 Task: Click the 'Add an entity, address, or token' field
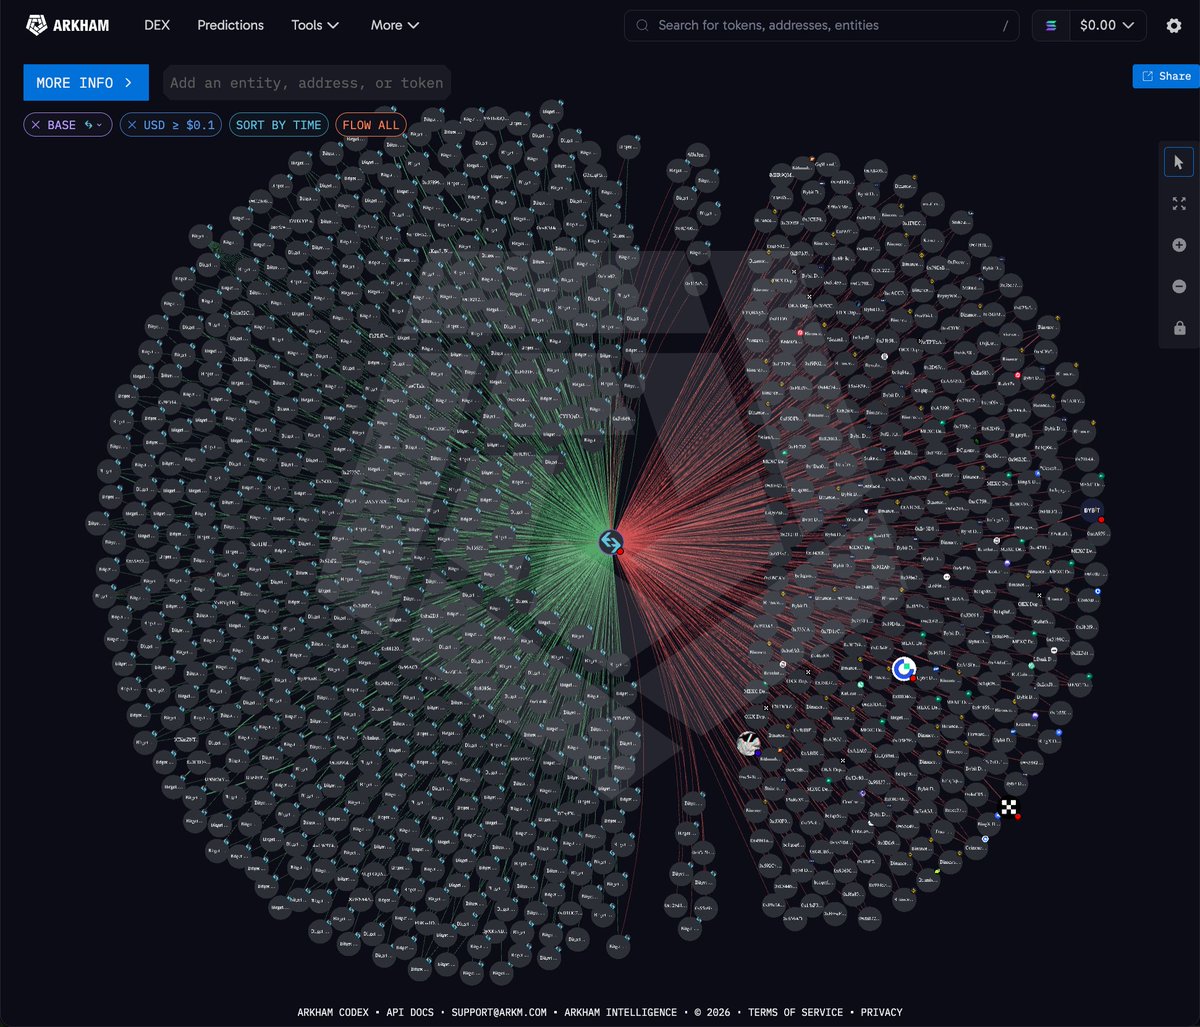pos(307,83)
